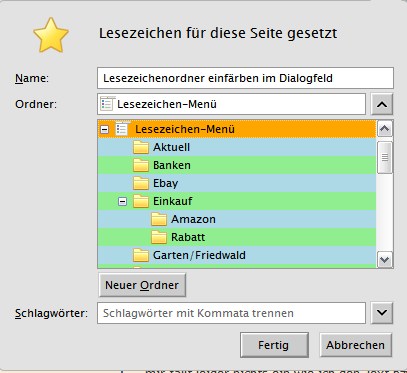407x373 pixels.
Task: Click the Abbrechen button
Action: pyautogui.click(x=355, y=345)
